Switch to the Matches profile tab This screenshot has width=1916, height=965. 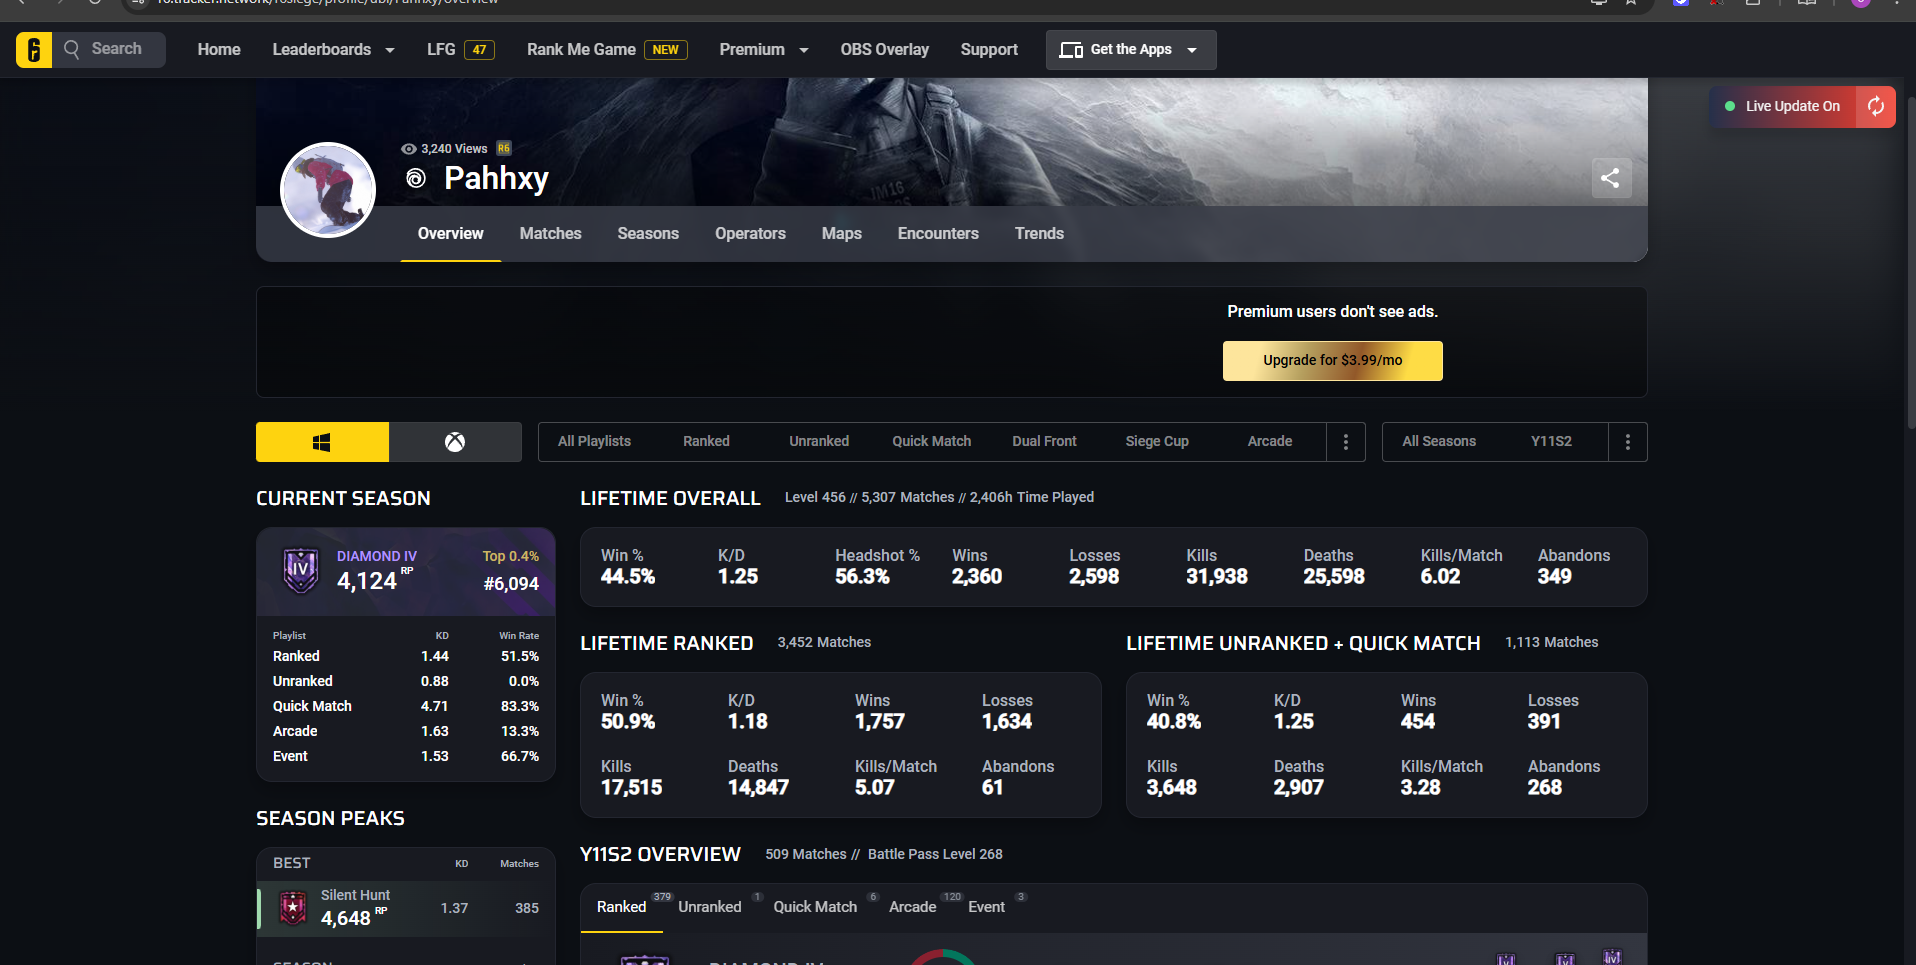coord(551,234)
